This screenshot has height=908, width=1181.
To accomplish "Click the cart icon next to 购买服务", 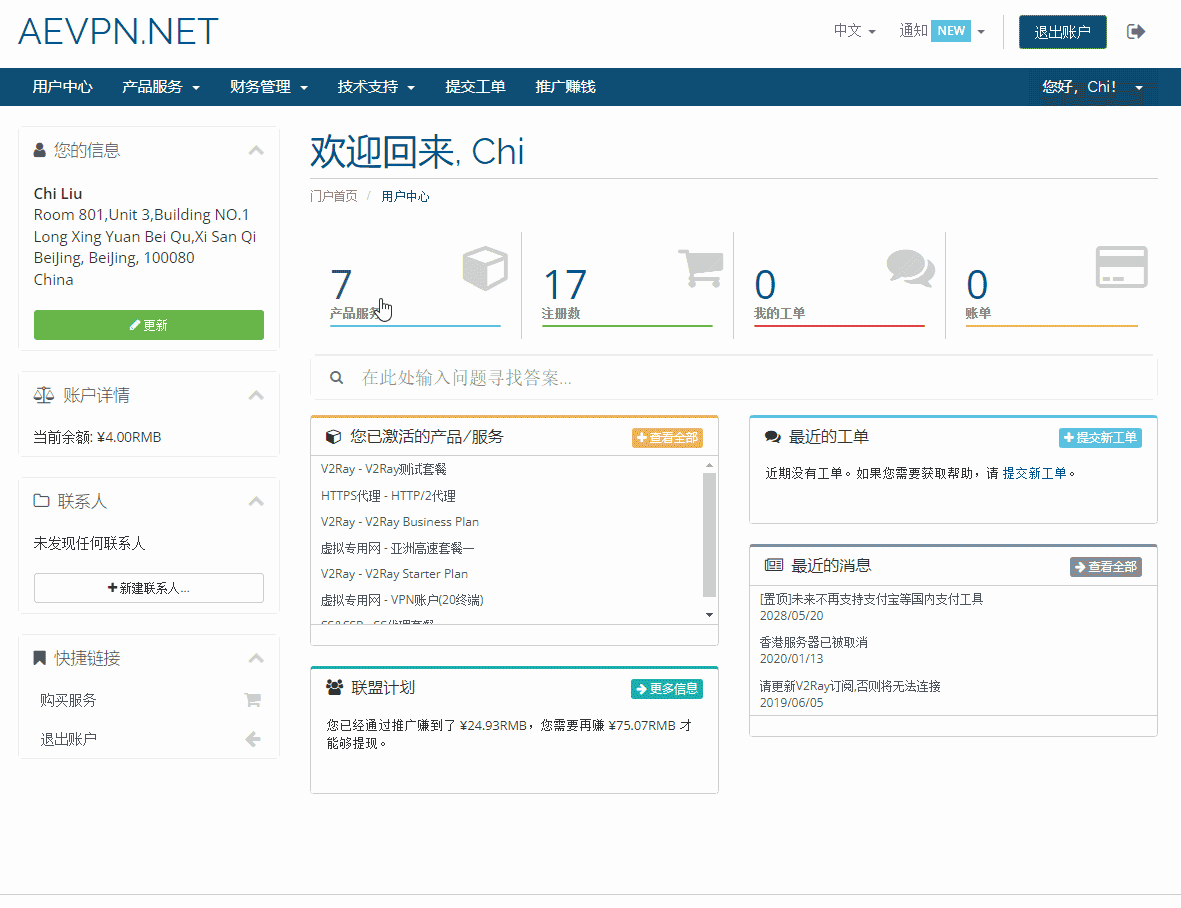I will coord(252,700).
